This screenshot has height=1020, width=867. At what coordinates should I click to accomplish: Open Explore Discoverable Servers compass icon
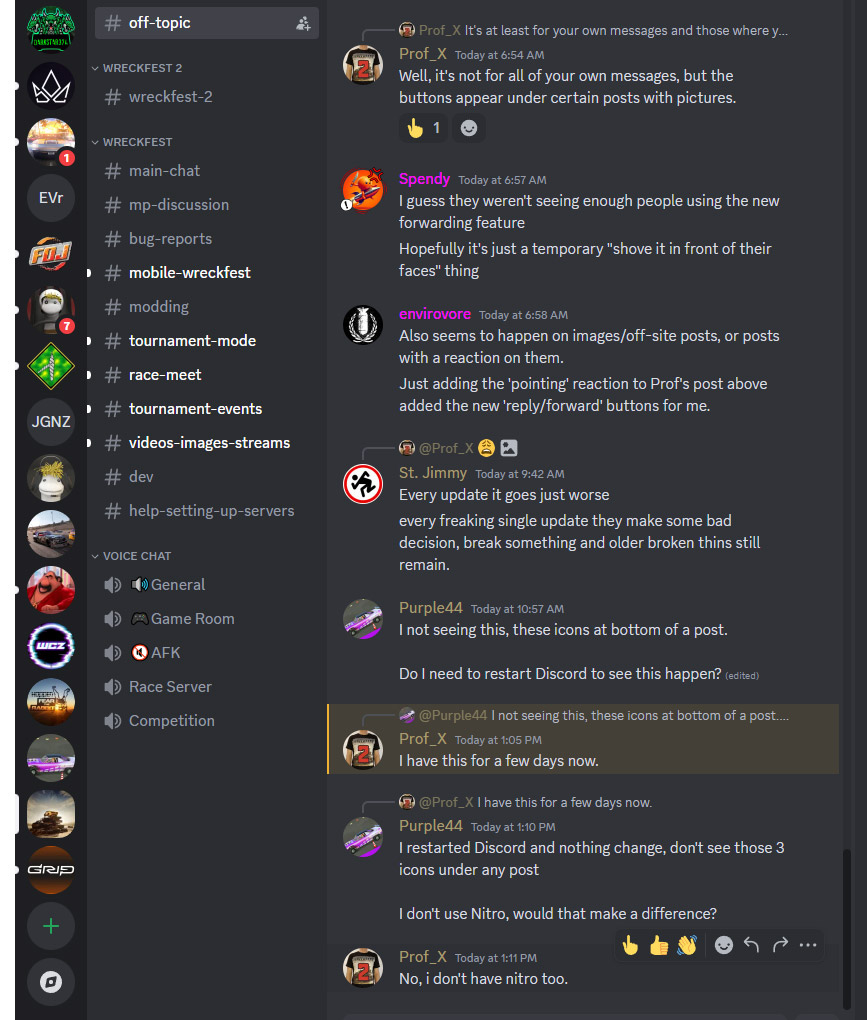coord(51,982)
